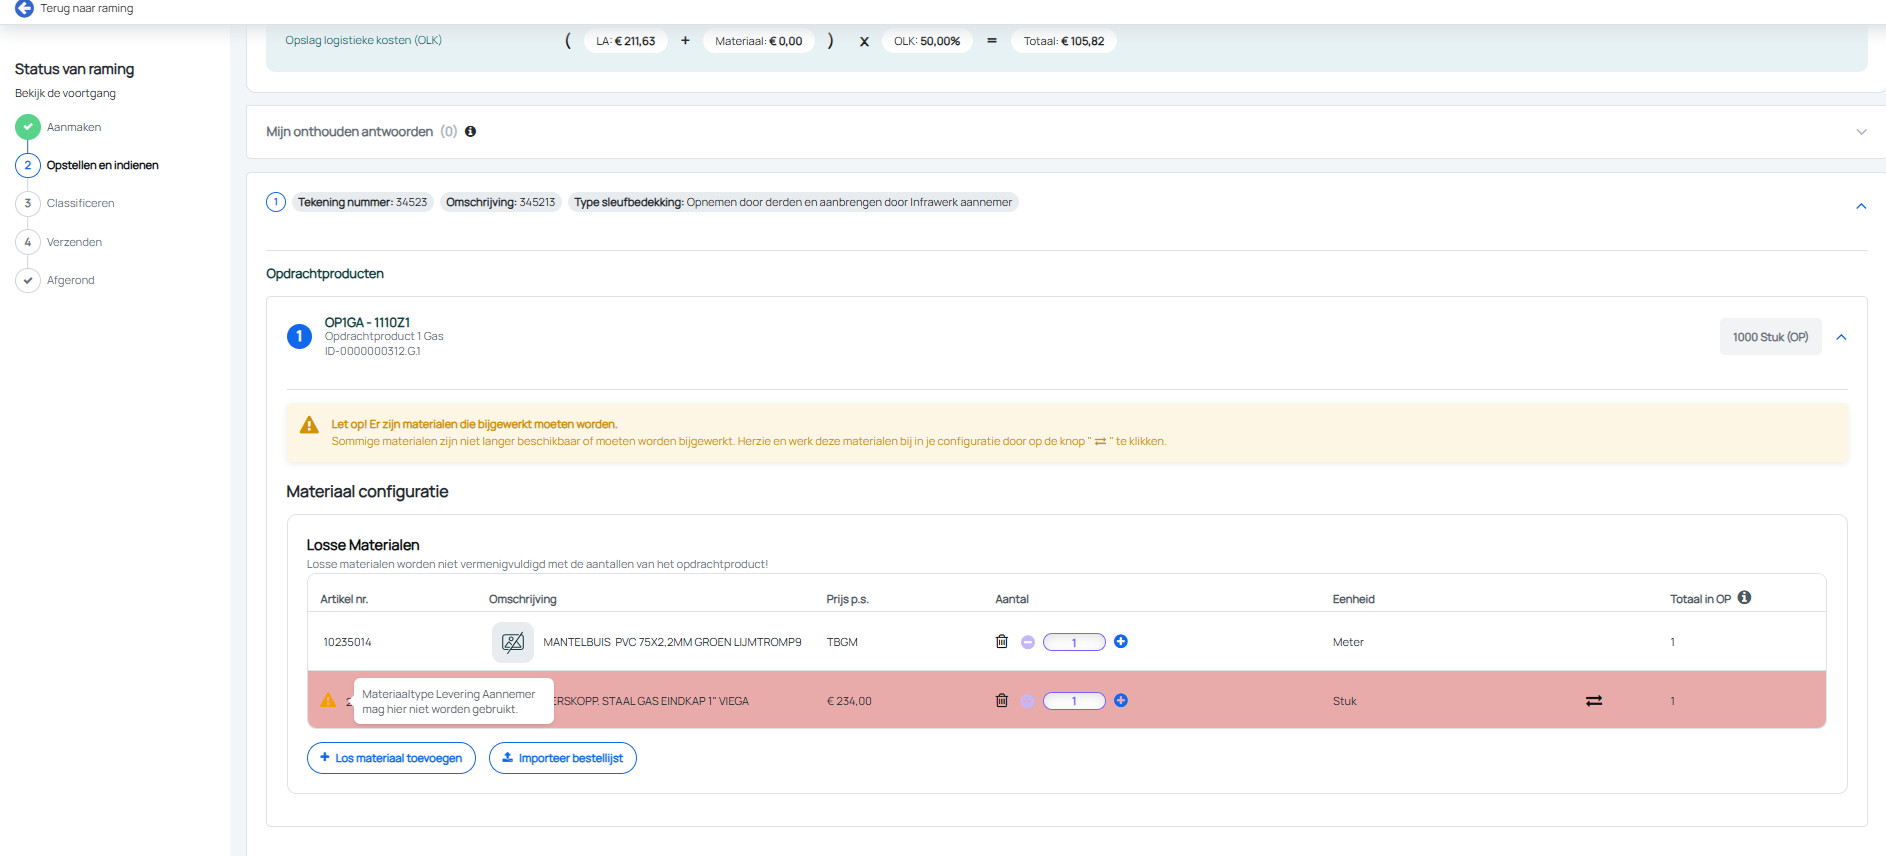Click the quantity field in EINDKAP row
This screenshot has width=1886, height=856.
1074,701
